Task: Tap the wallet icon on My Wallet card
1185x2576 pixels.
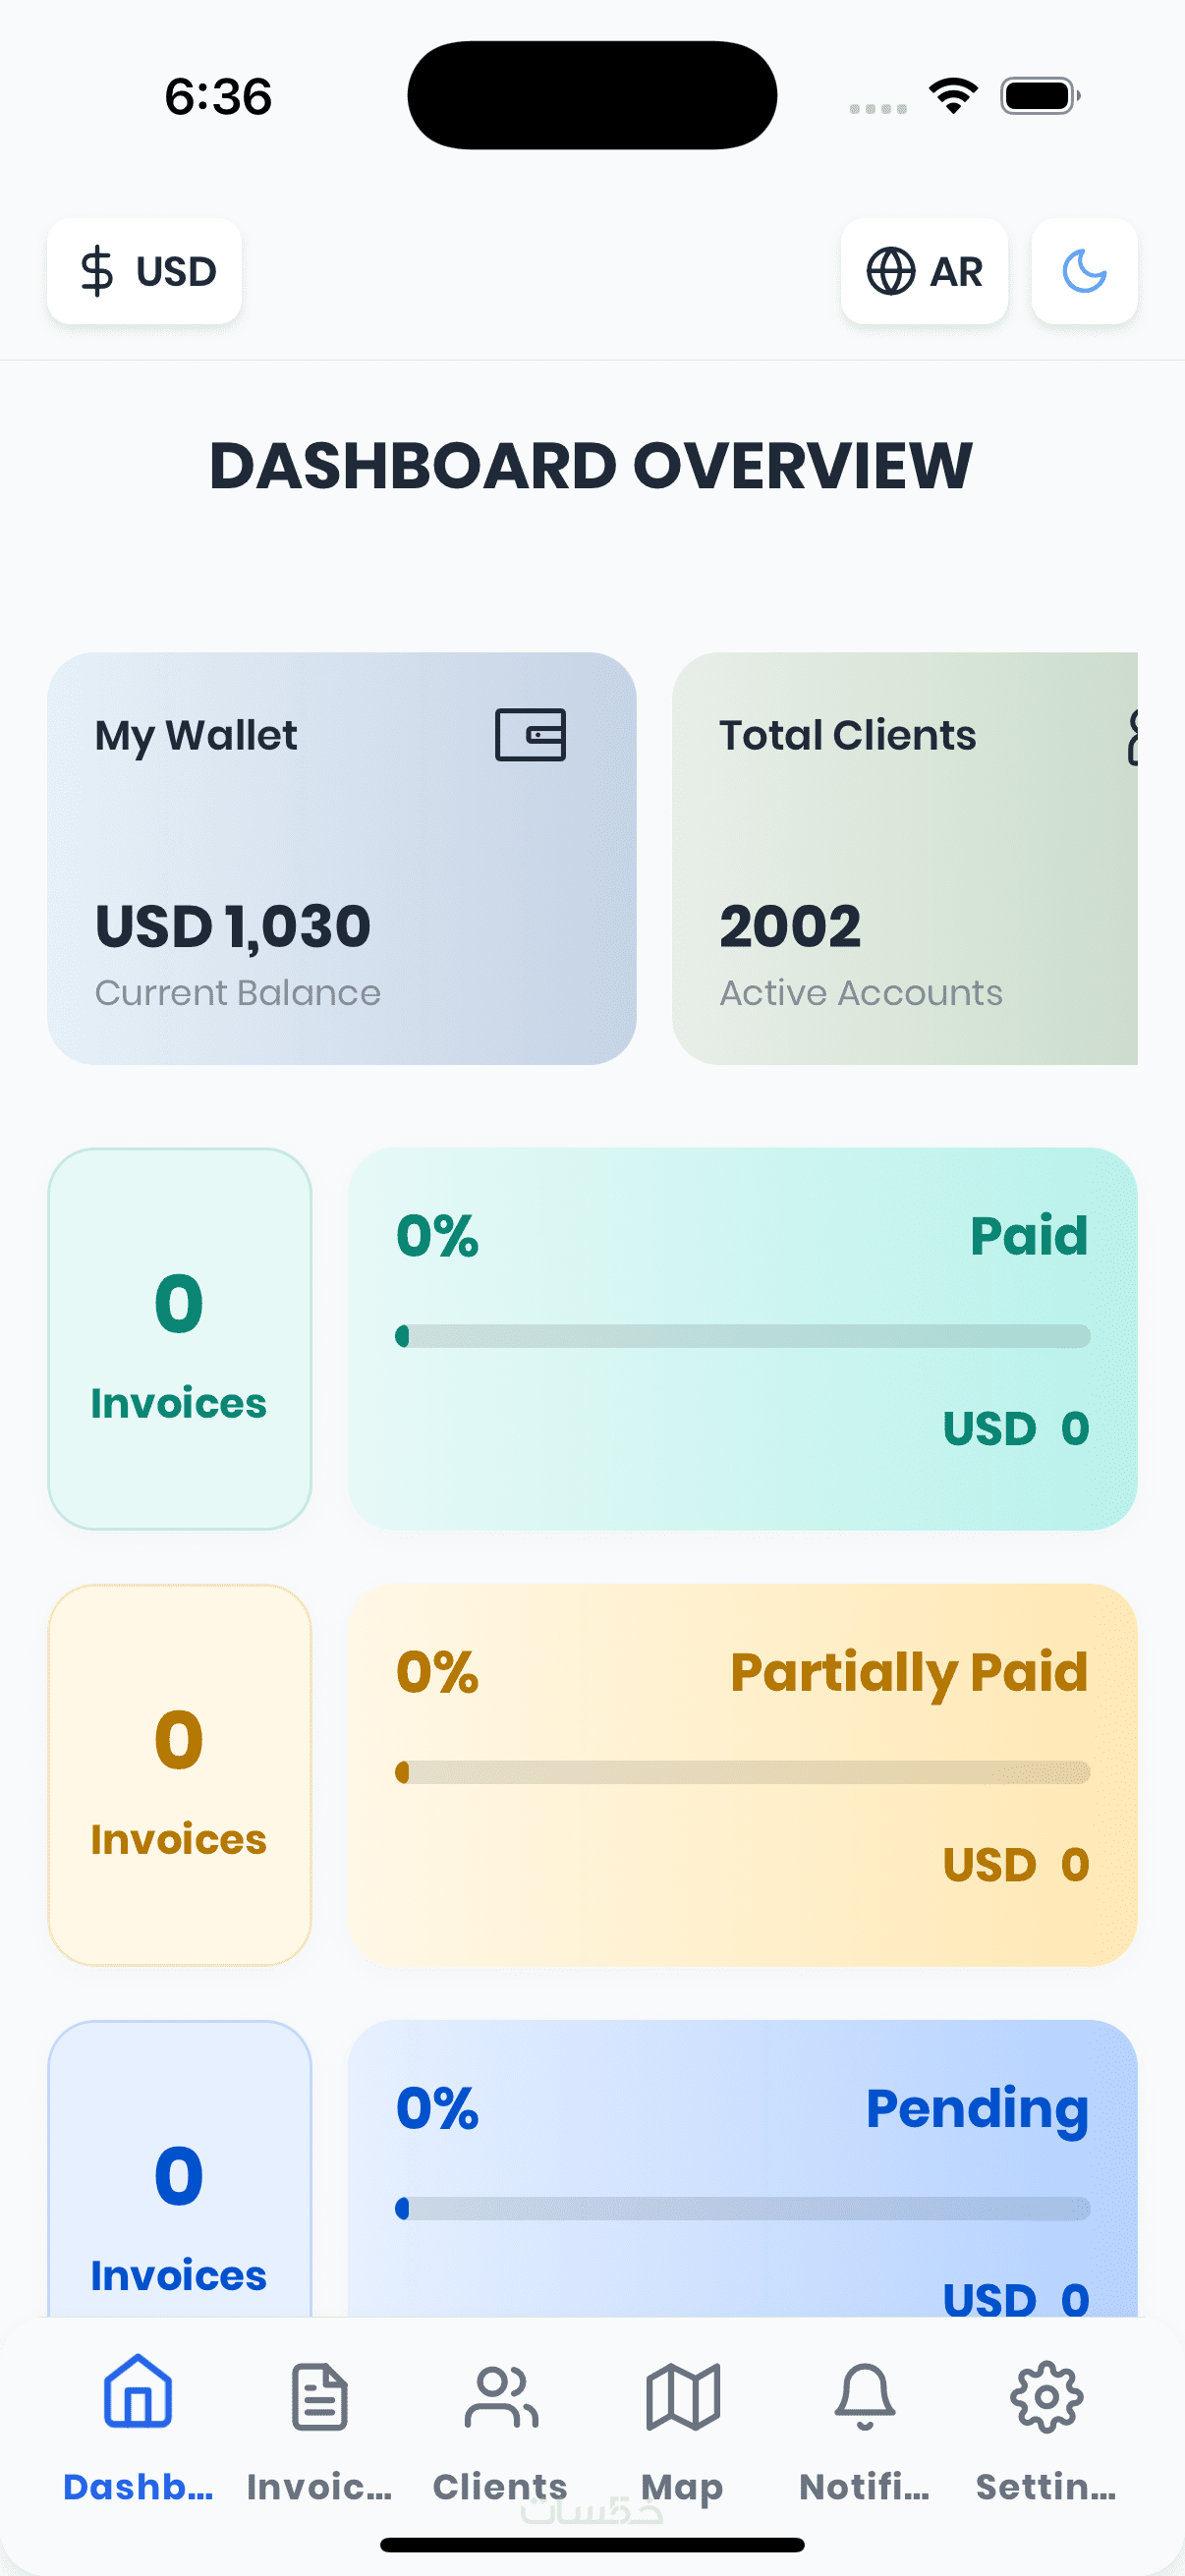Action: tap(530, 735)
